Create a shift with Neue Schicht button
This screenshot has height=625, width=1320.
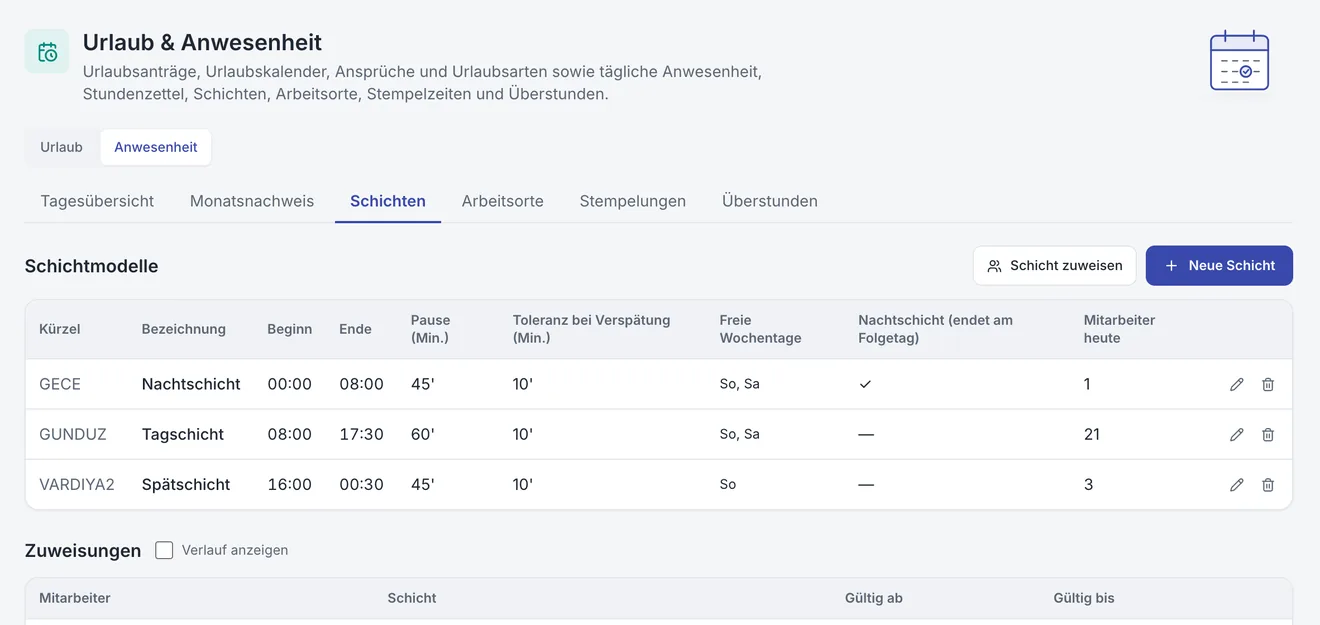pos(1219,266)
